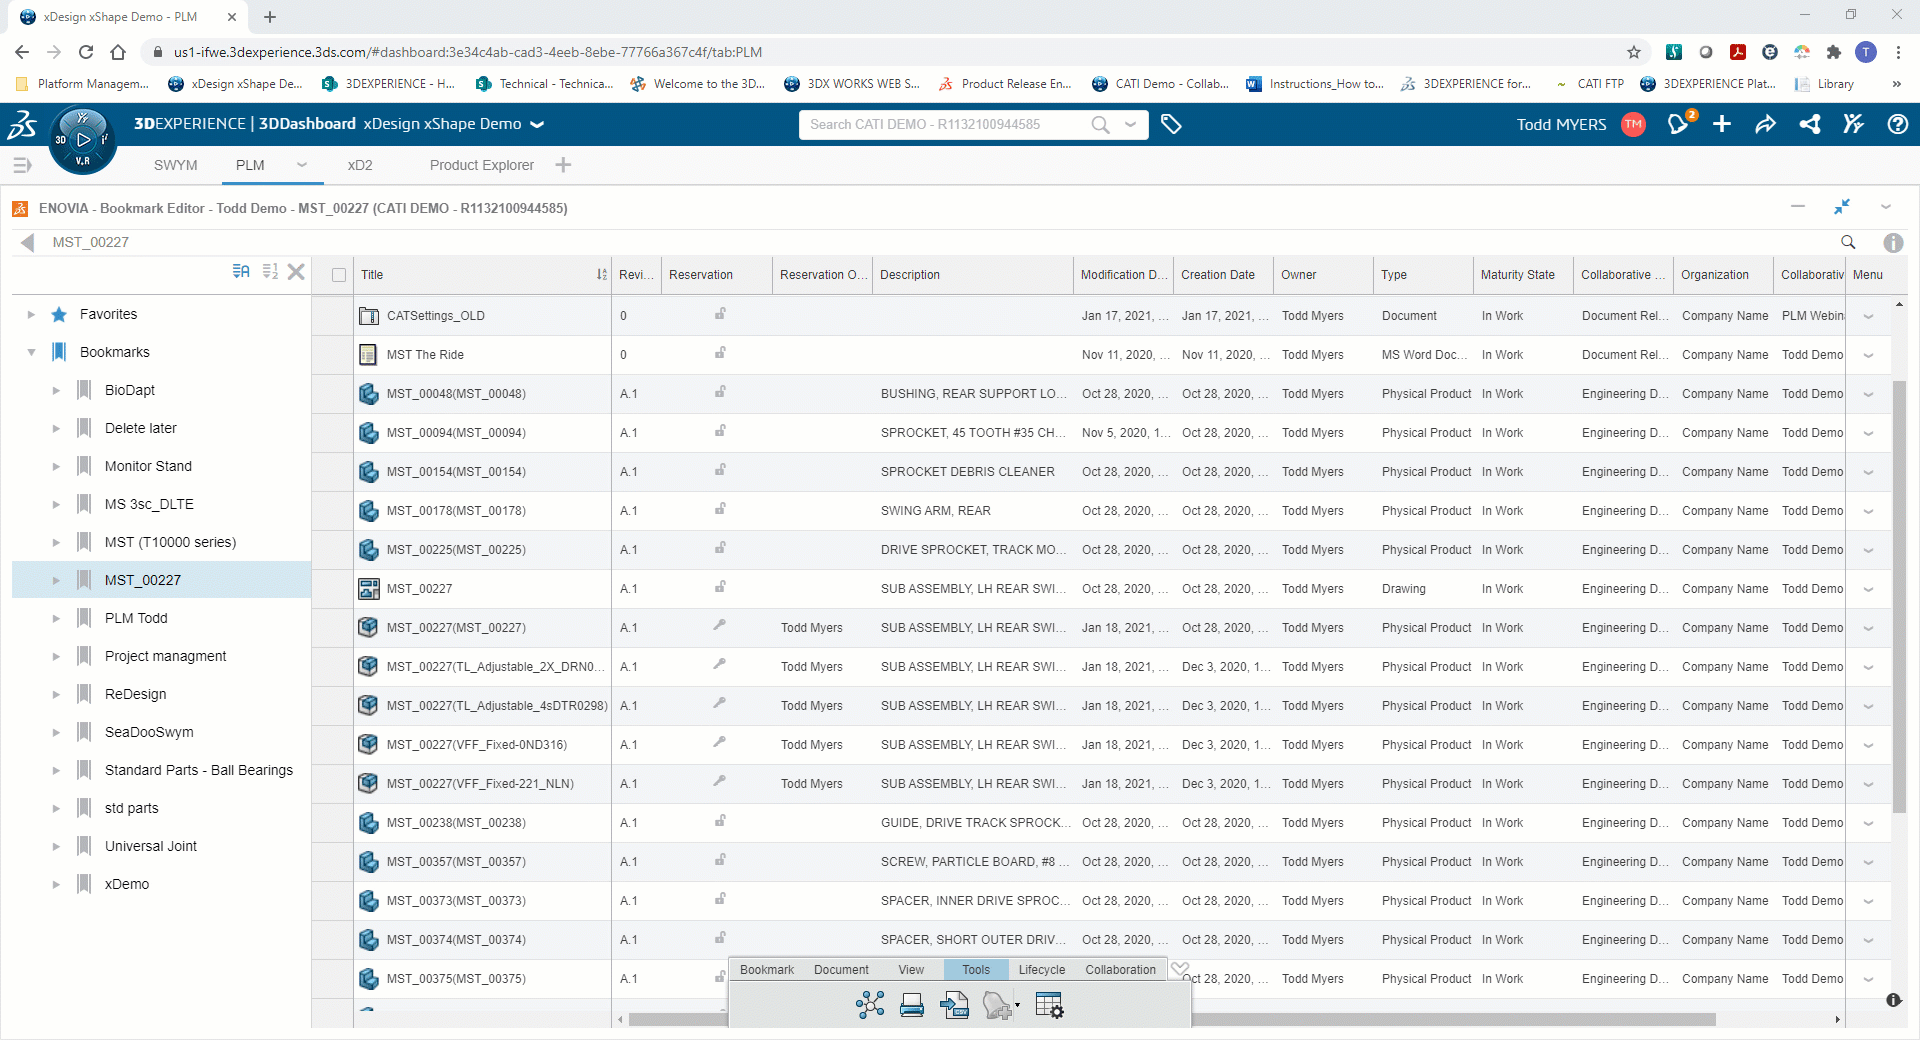Click the Favorites star icon
Screen dimensions: 1920x1040
[59, 314]
